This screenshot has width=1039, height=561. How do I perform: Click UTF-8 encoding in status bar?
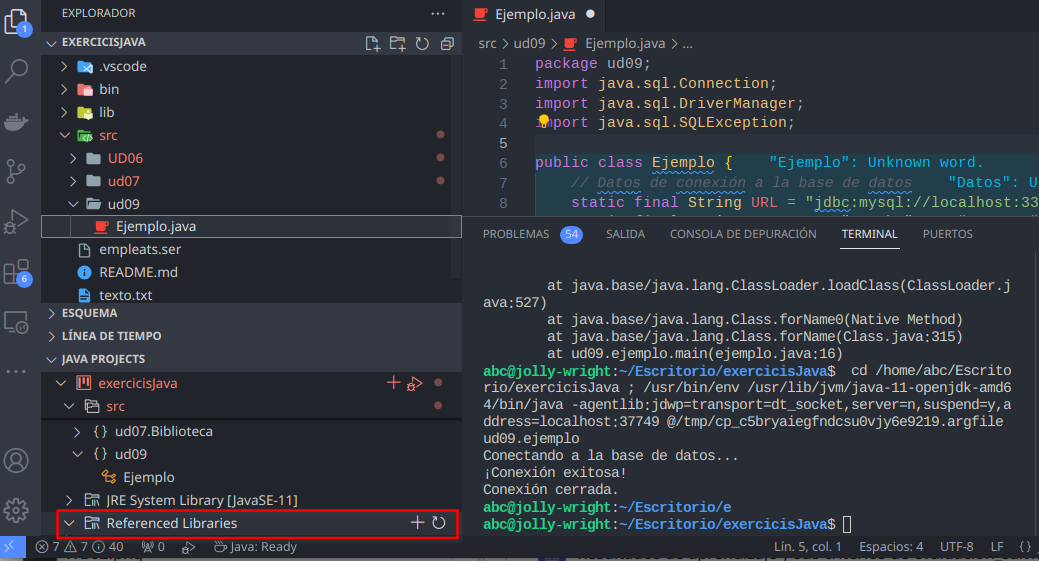956,547
